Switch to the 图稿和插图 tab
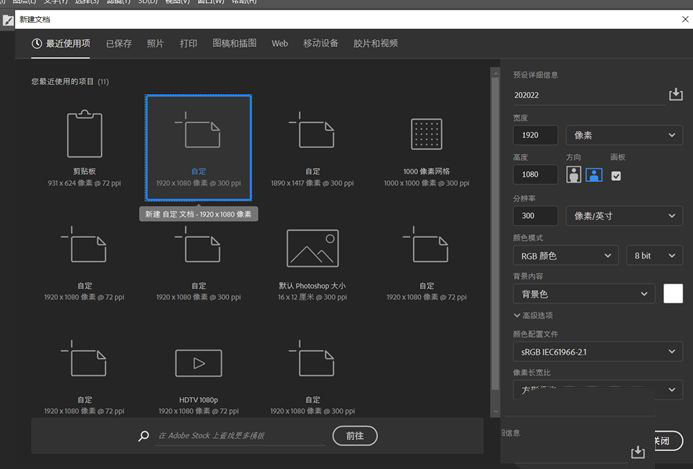The image size is (693, 469). tap(234, 43)
